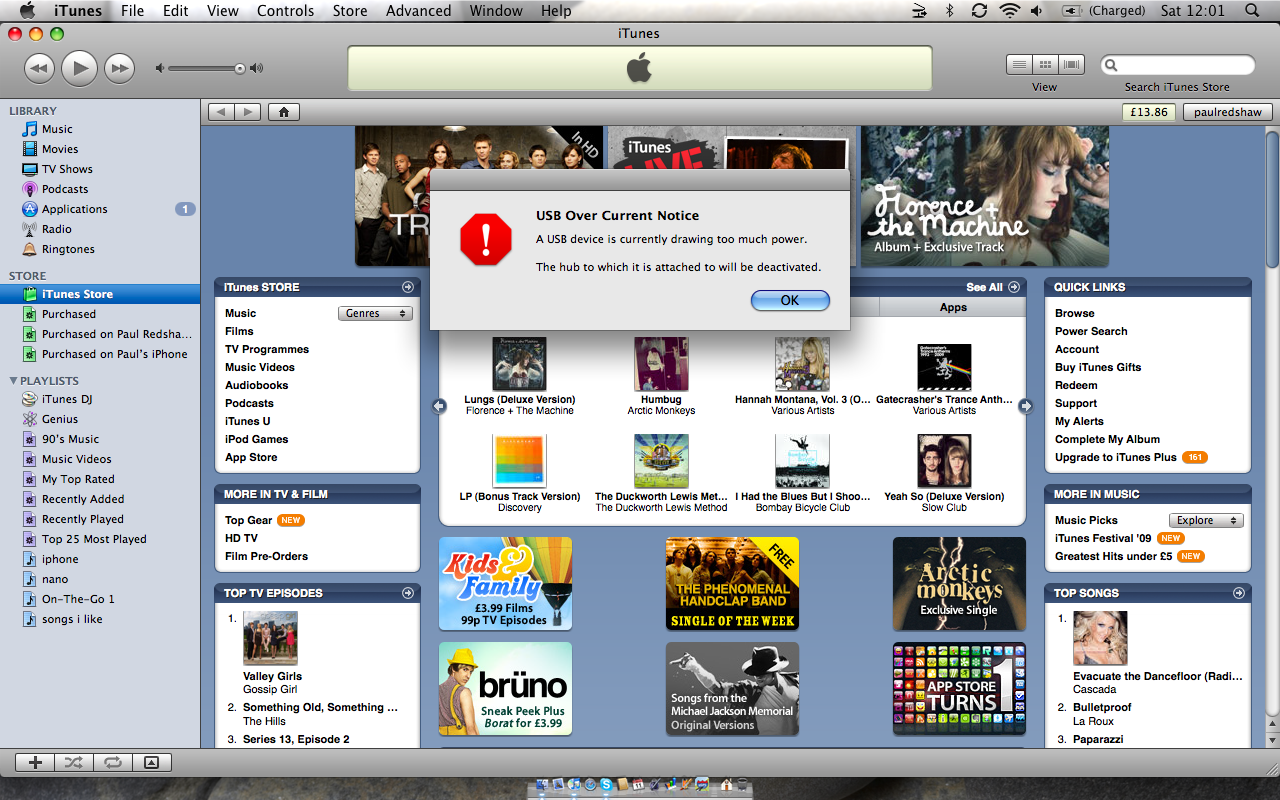Click the volume slider
The image size is (1280, 800).
208,68
